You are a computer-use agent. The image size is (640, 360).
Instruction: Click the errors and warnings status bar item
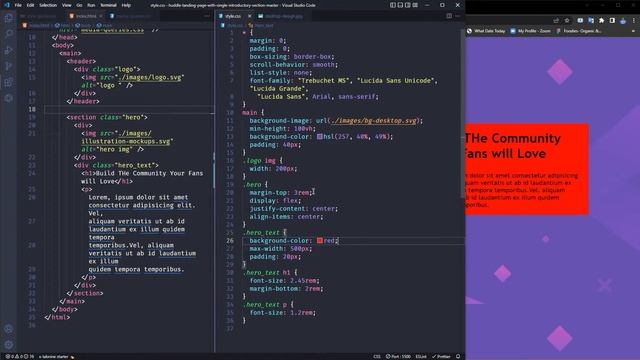coord(20,356)
